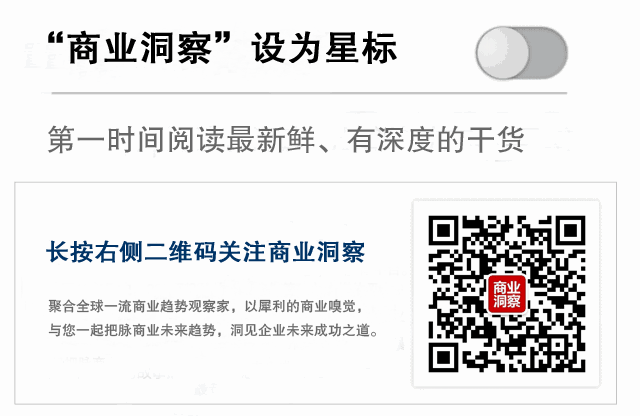
Task: Click the QR code's top-left finder square
Action: coord(443,231)
